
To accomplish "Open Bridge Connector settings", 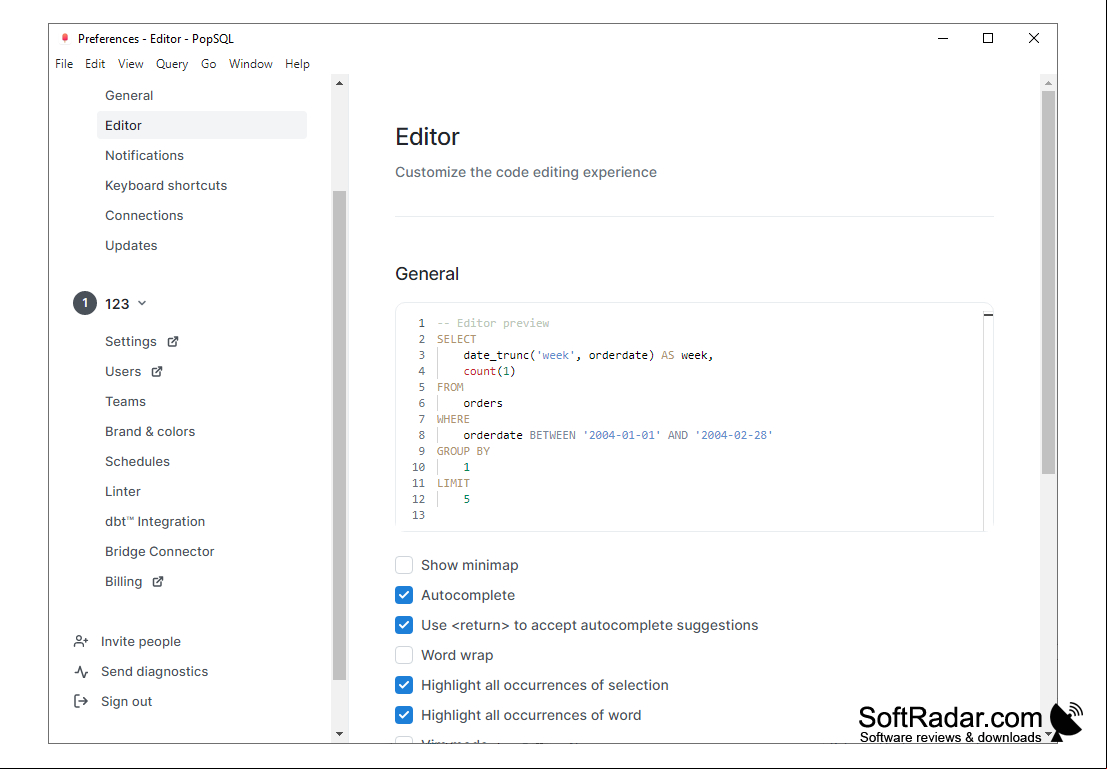I will pos(160,552).
